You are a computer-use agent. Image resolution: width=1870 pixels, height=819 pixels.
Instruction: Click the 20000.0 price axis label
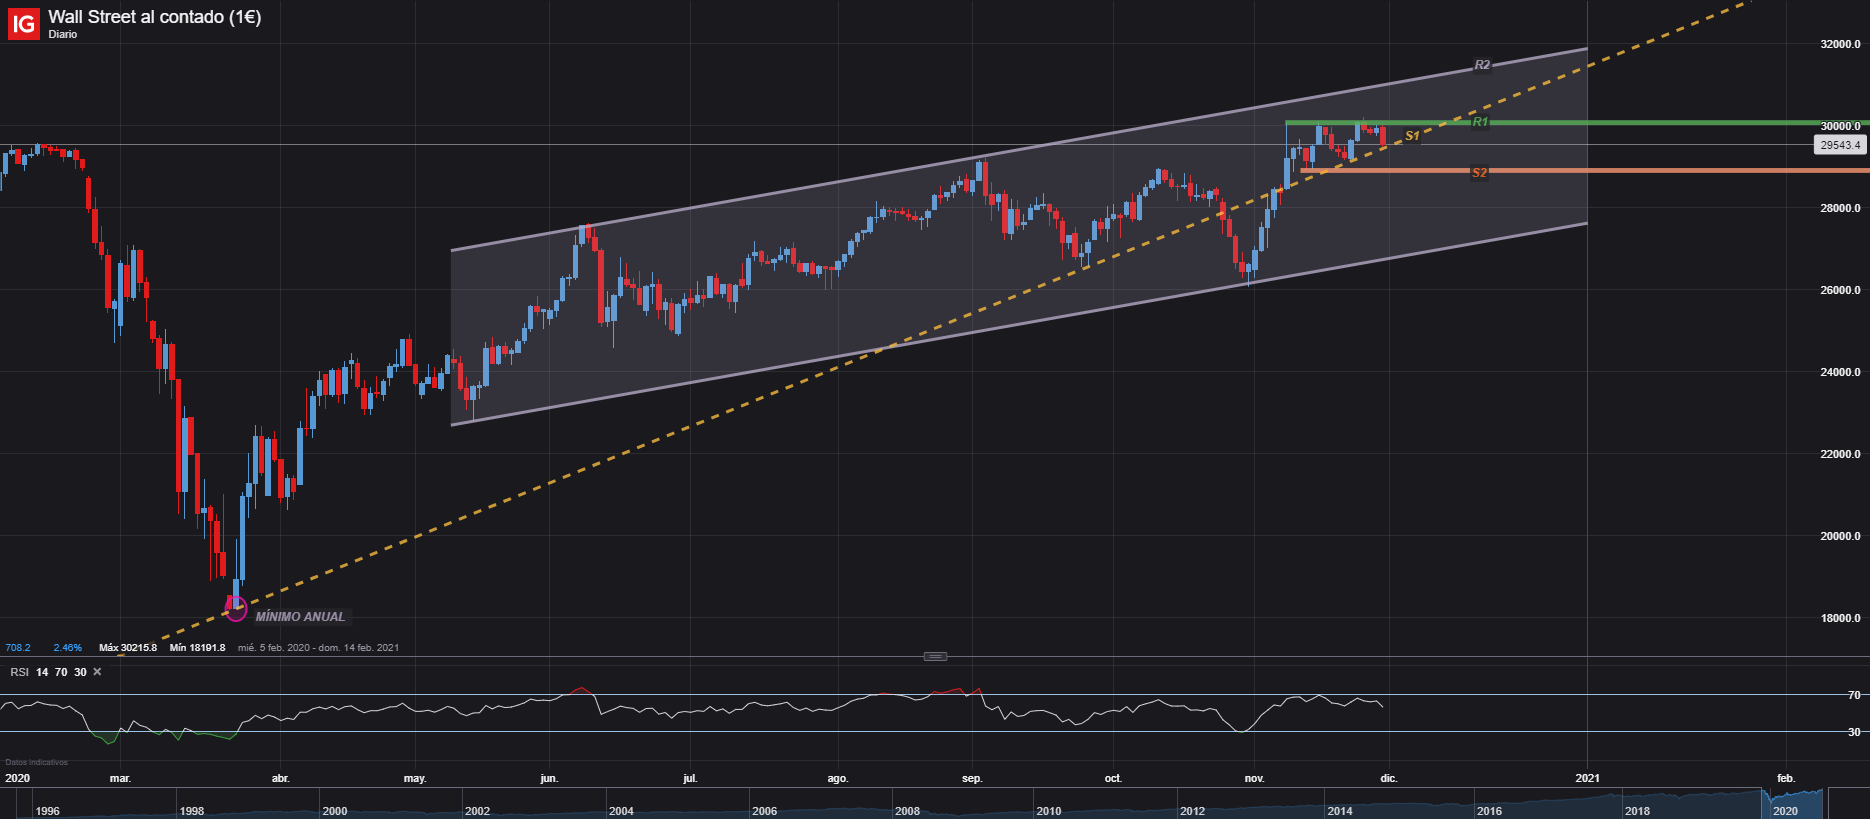[x=1840, y=536]
